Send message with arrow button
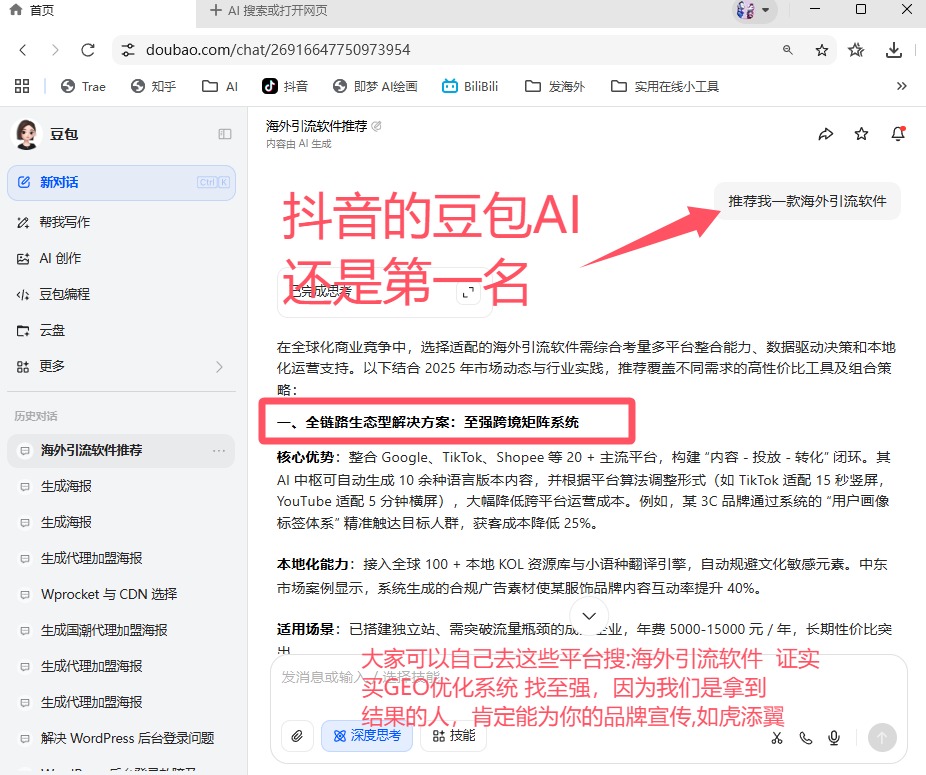The width and height of the screenshot is (926, 775). [x=882, y=738]
